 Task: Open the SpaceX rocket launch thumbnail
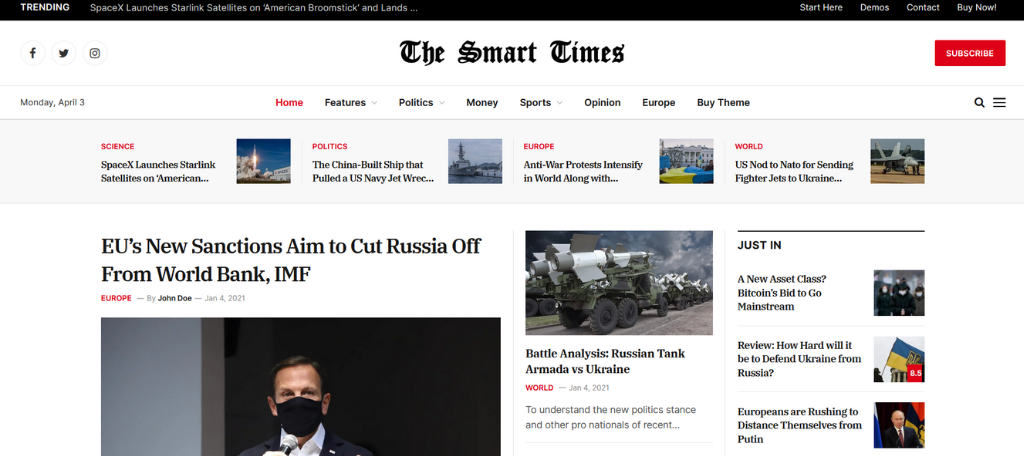coord(263,161)
